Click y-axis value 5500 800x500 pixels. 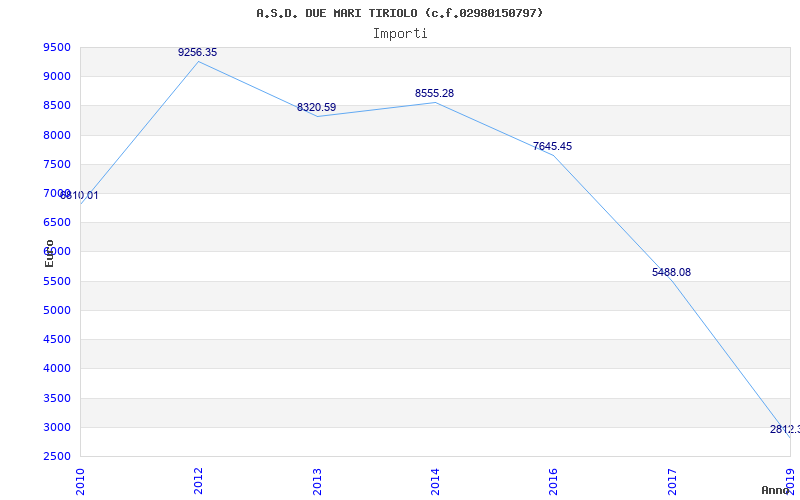click(x=57, y=281)
